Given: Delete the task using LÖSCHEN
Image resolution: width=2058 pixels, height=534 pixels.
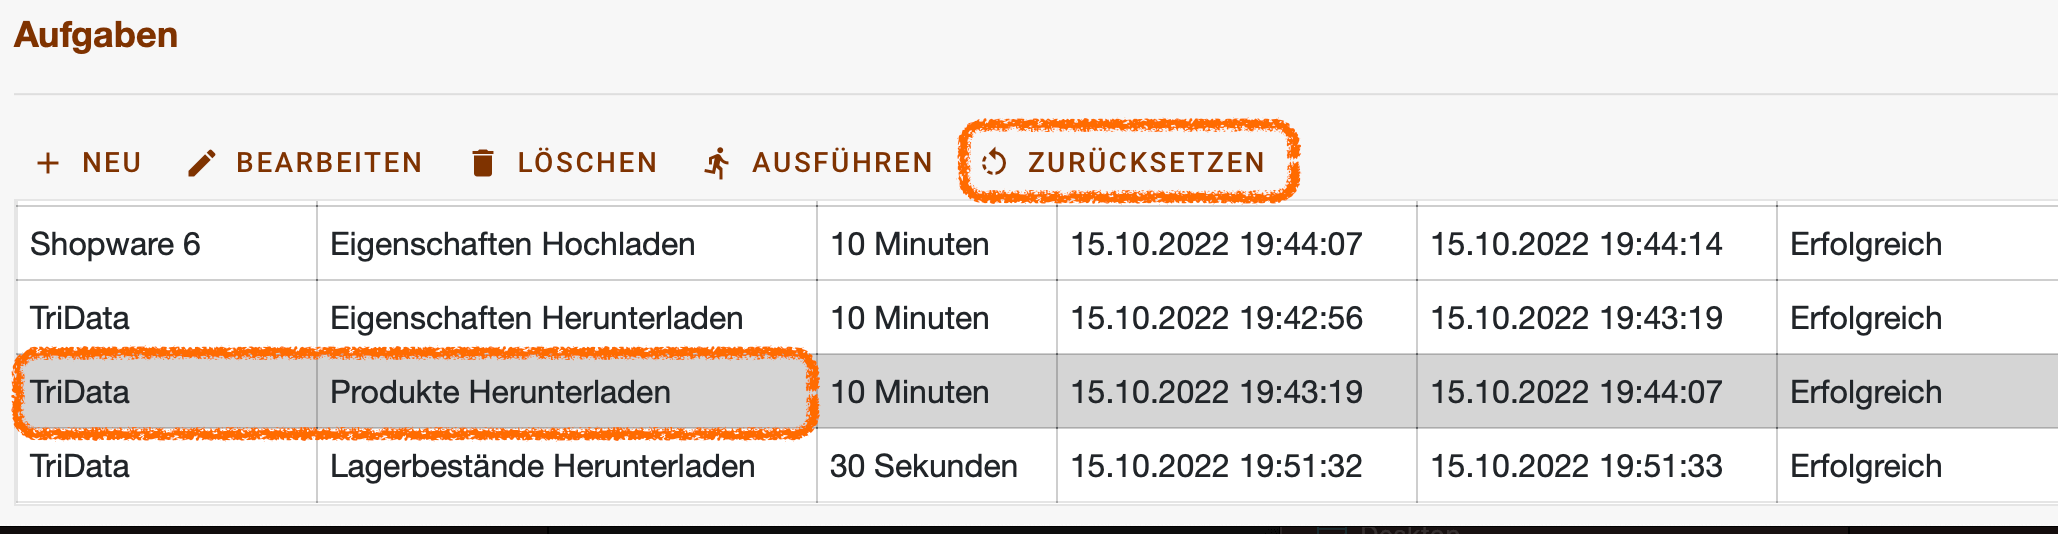Looking at the screenshot, I should click(564, 163).
